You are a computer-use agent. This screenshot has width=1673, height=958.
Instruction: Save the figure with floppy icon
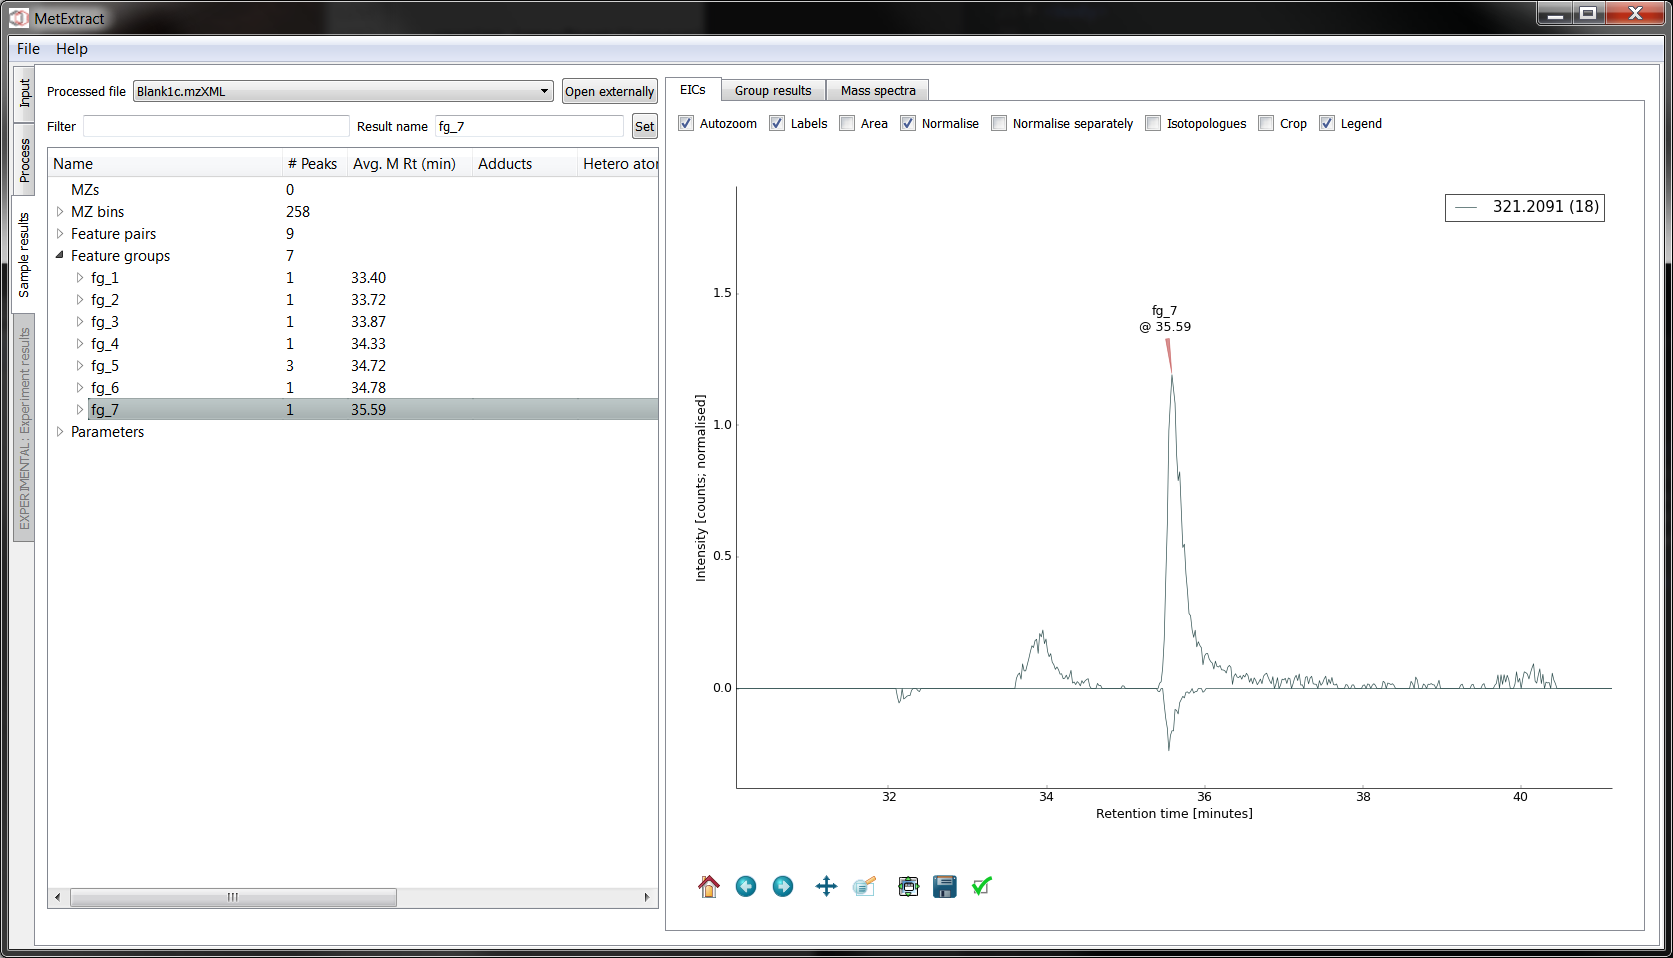tap(945, 886)
